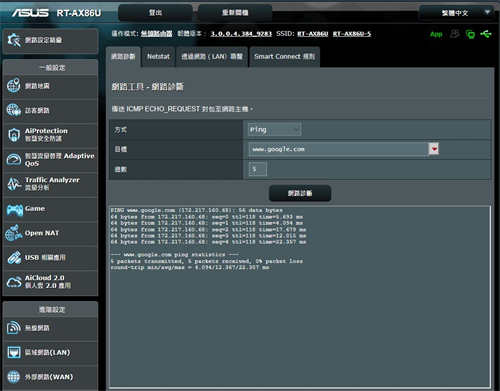500x391 pixels.
Task: Open the USB application icon
Action: point(14,258)
